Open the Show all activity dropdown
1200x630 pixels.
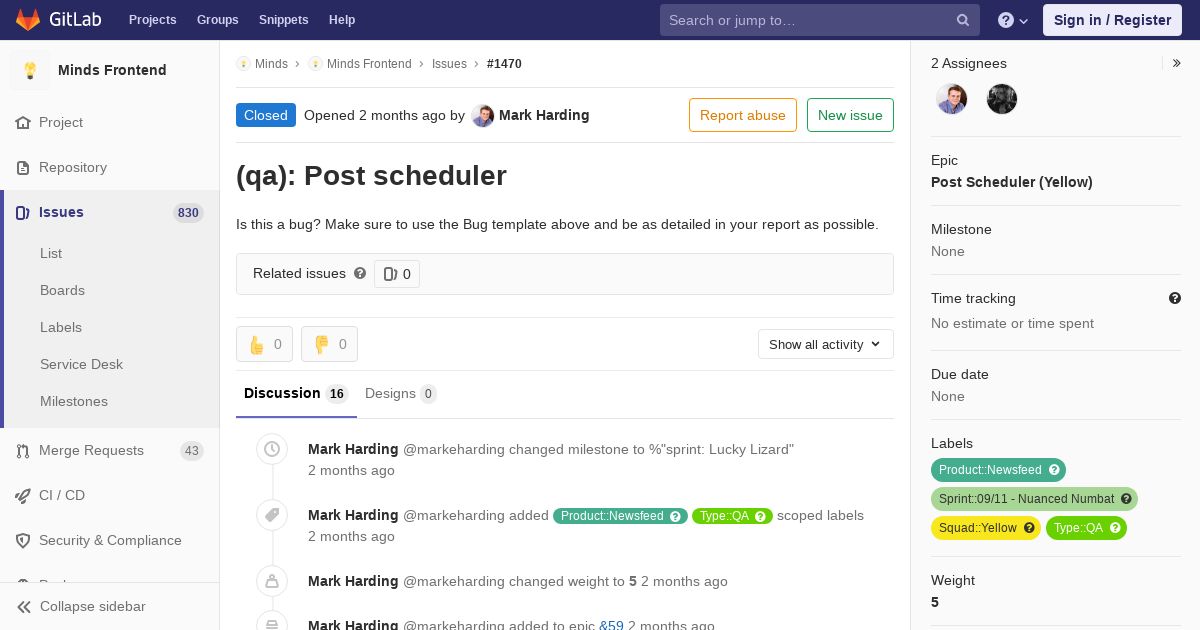pyautogui.click(x=826, y=344)
